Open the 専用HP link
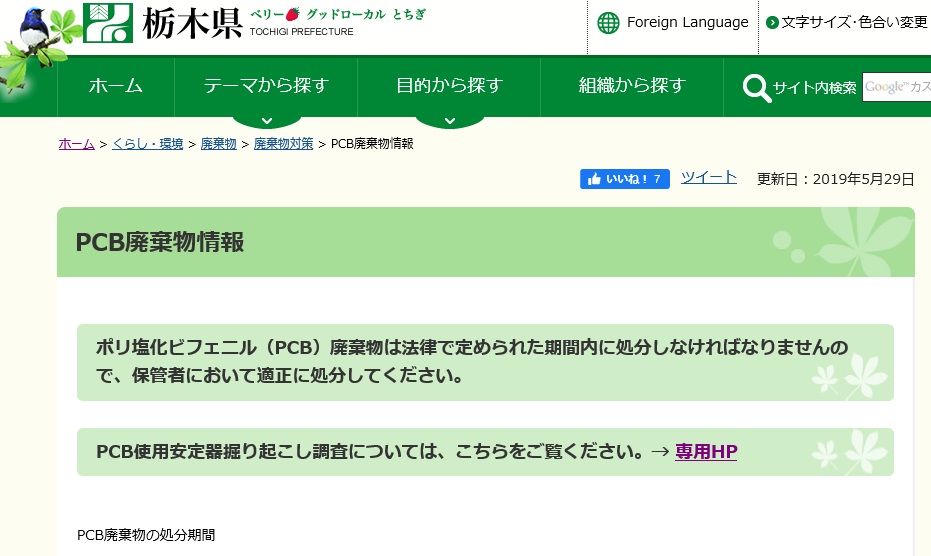Screen dimensions: 931x556 point(706,452)
